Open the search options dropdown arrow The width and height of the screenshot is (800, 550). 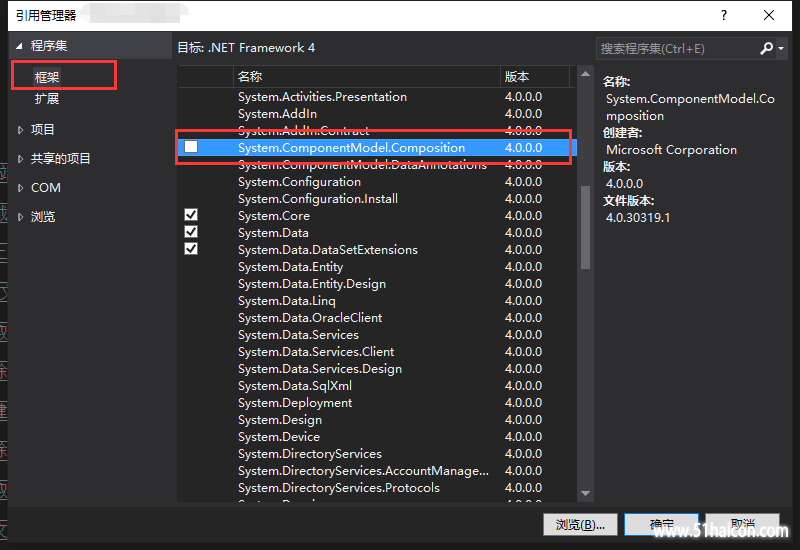781,48
